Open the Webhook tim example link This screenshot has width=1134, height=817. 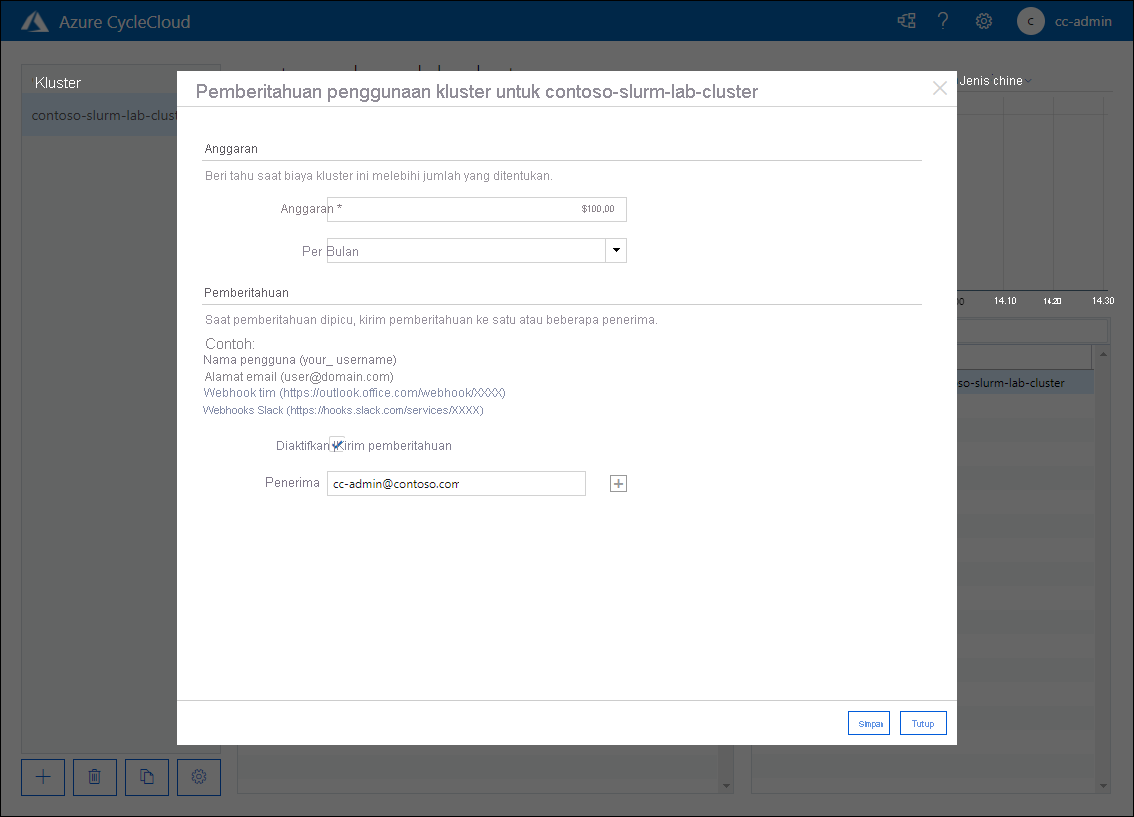(x=353, y=392)
